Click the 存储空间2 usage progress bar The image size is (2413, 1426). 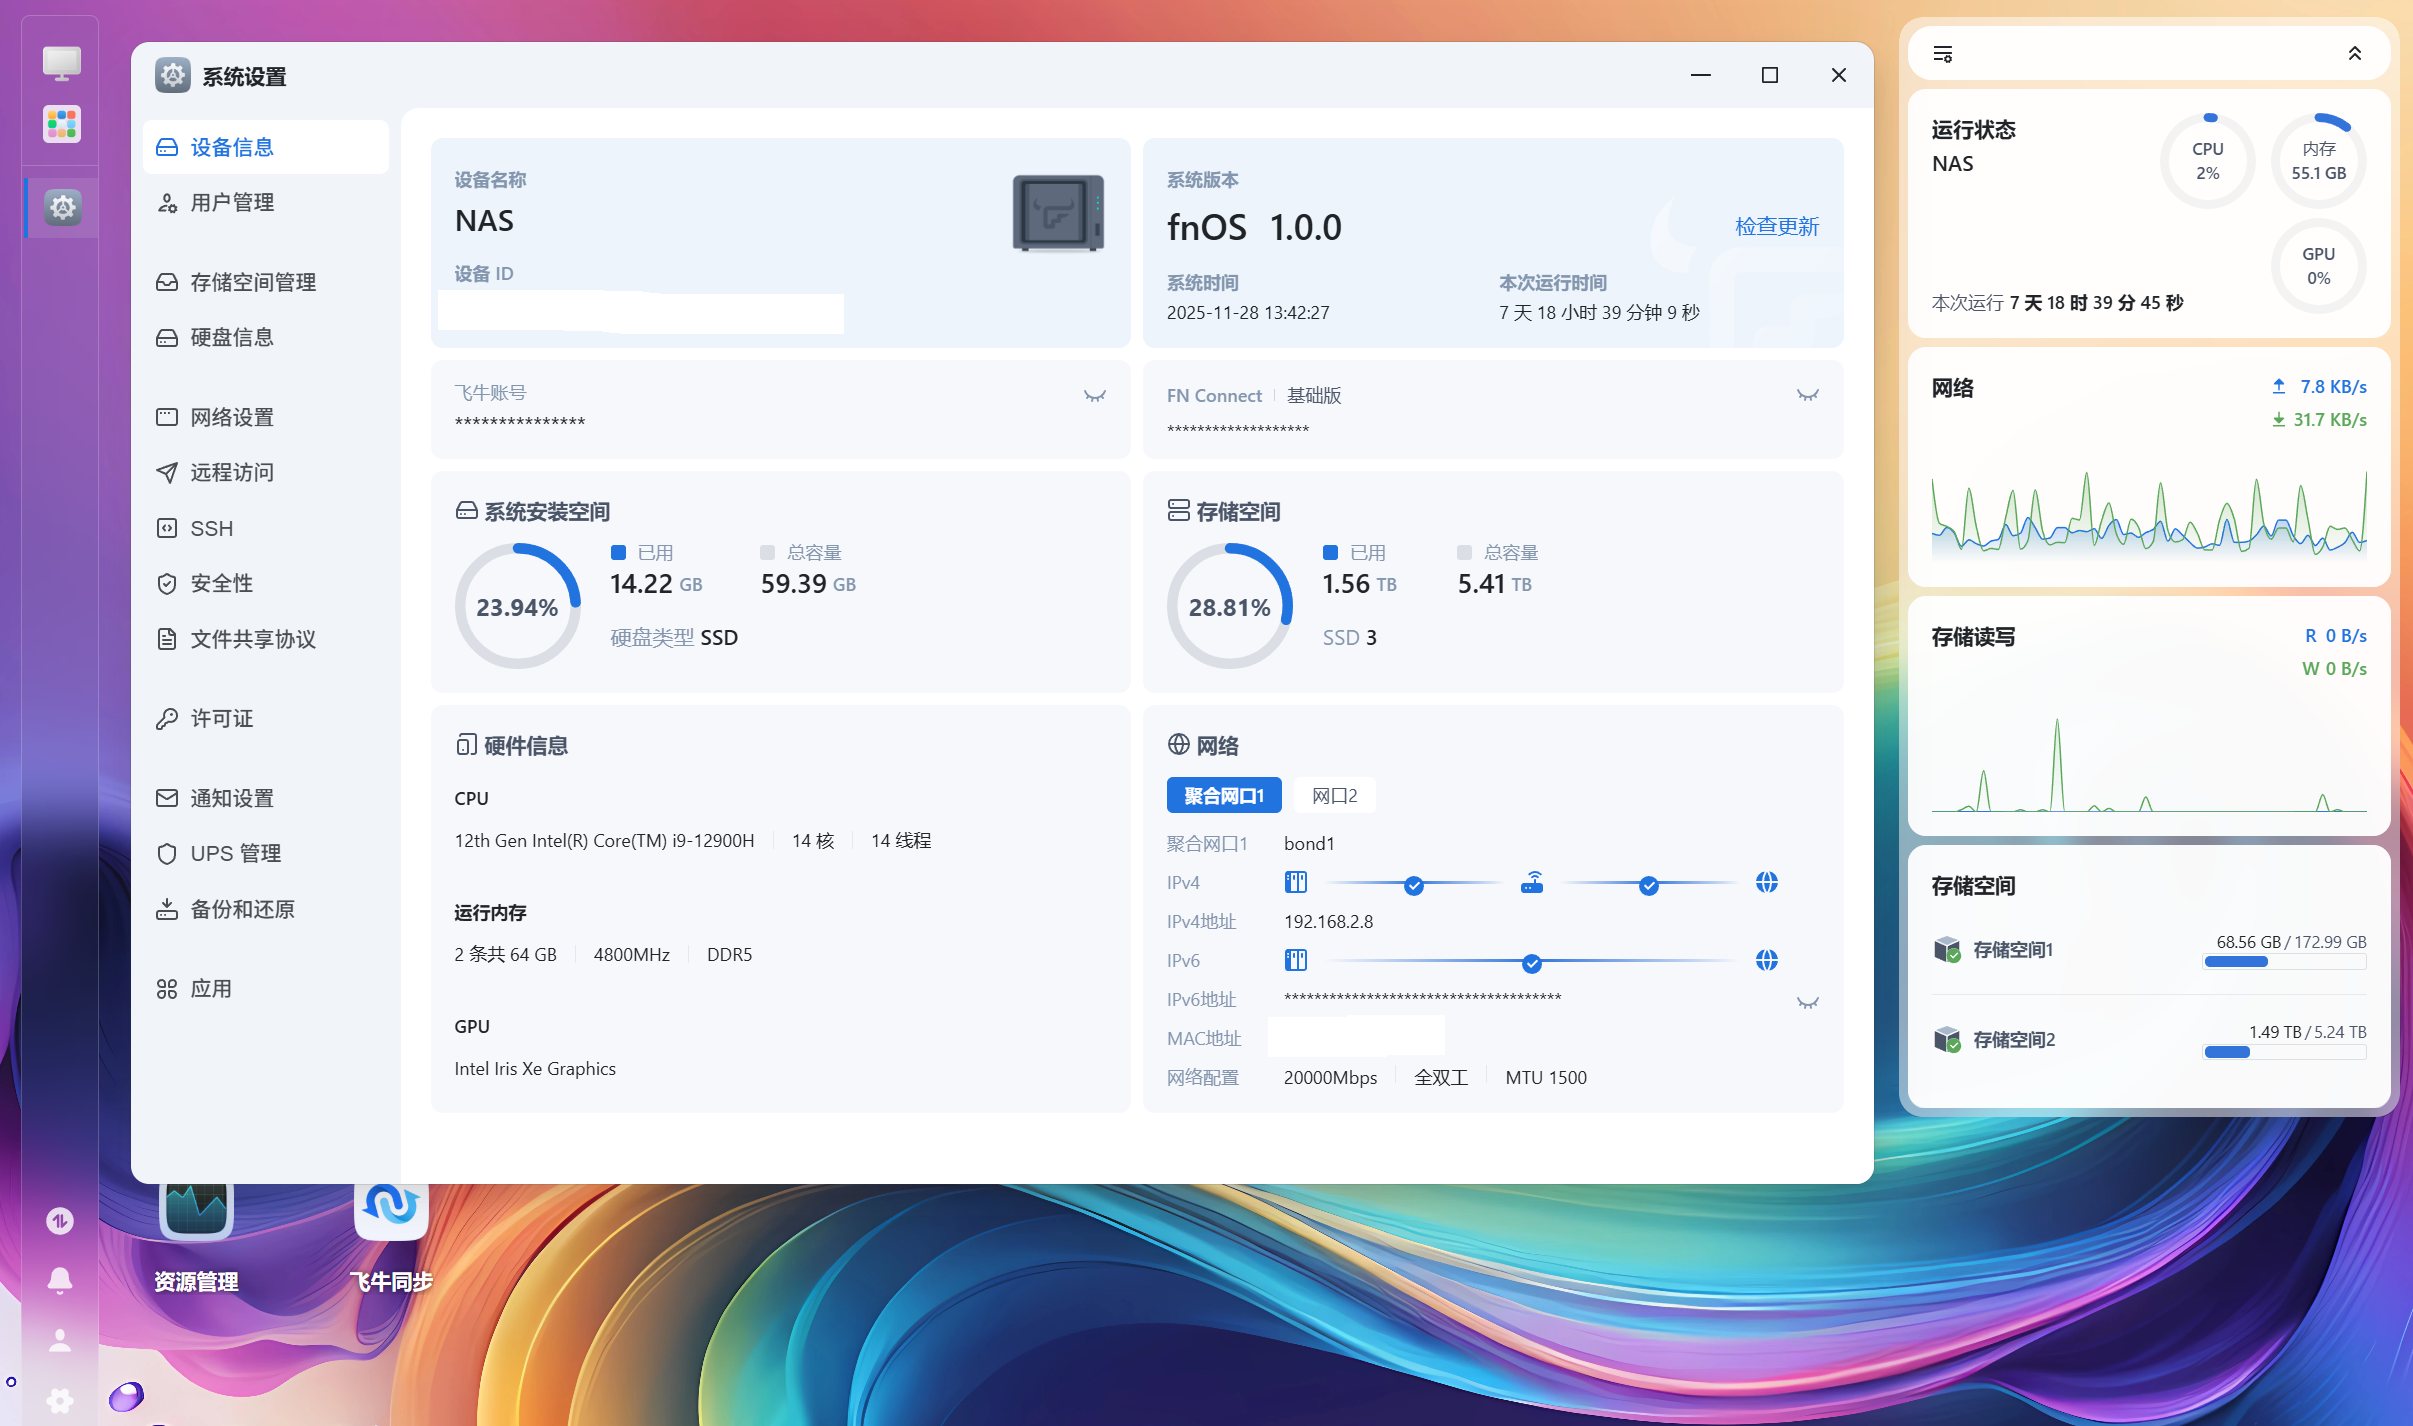[x=2284, y=1052]
